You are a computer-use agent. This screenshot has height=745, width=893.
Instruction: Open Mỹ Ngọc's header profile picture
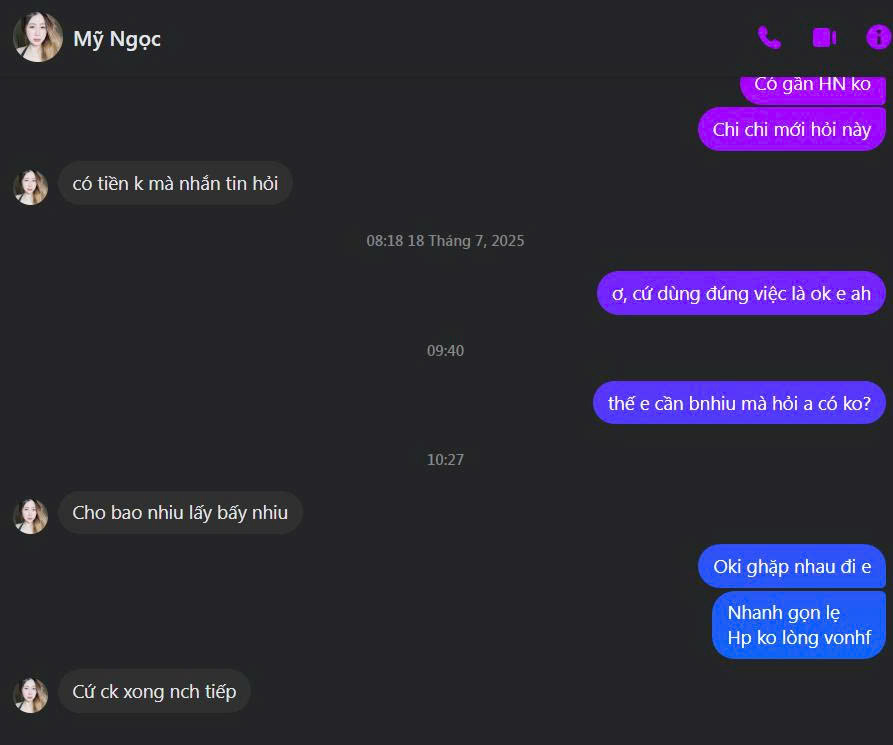[38, 38]
